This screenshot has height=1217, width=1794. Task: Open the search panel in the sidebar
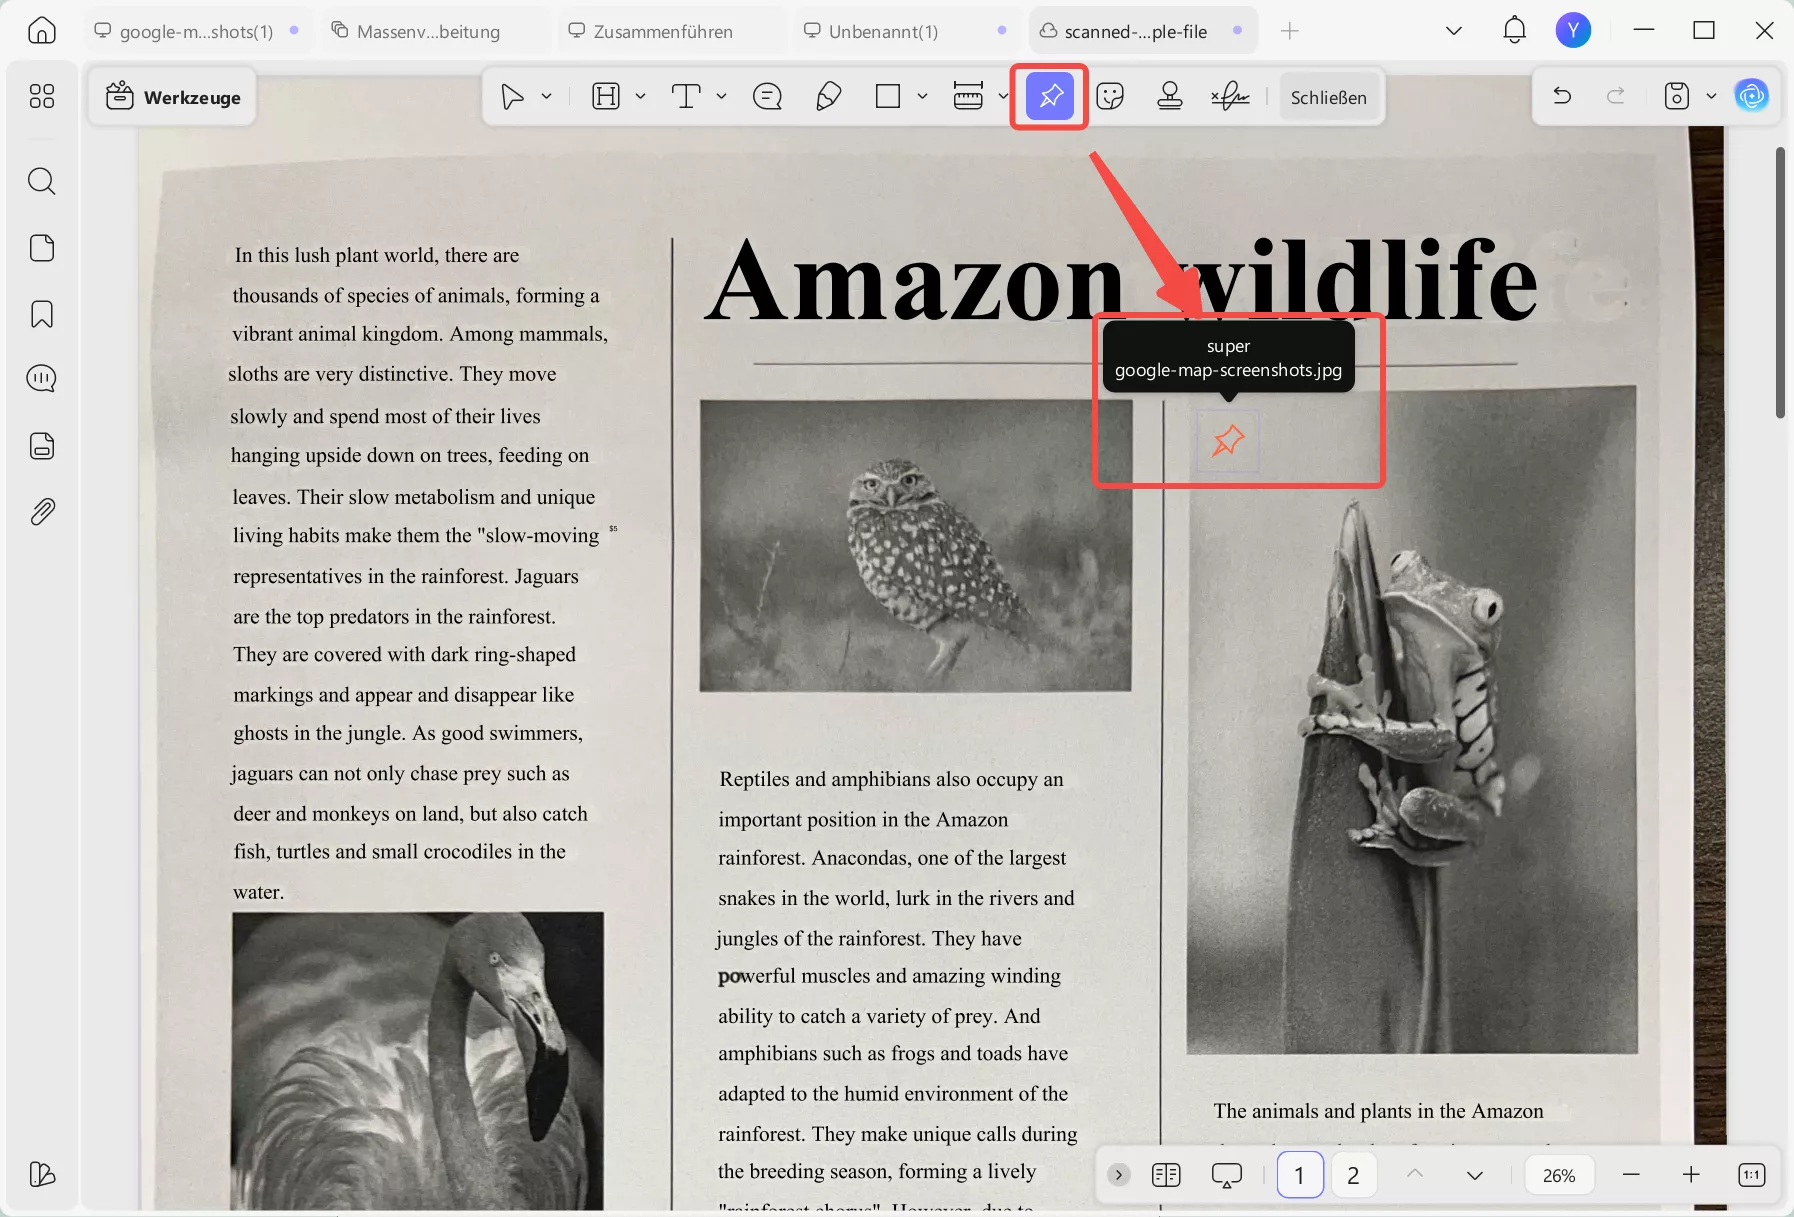point(42,181)
